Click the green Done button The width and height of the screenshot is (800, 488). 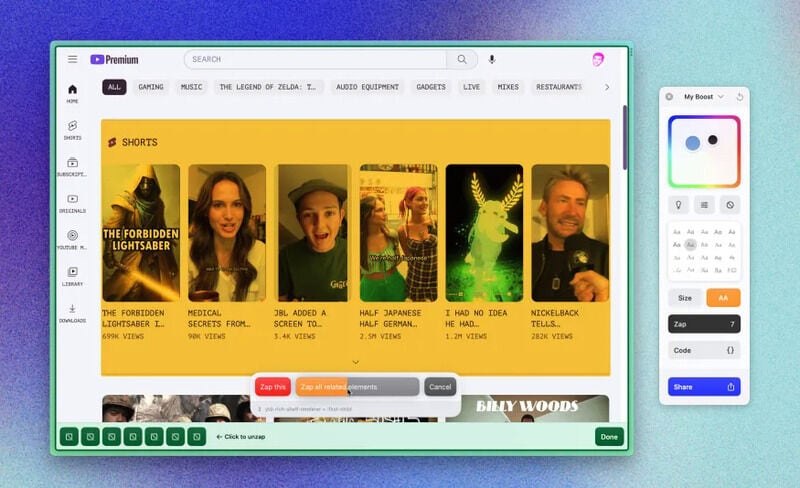pyautogui.click(x=609, y=436)
